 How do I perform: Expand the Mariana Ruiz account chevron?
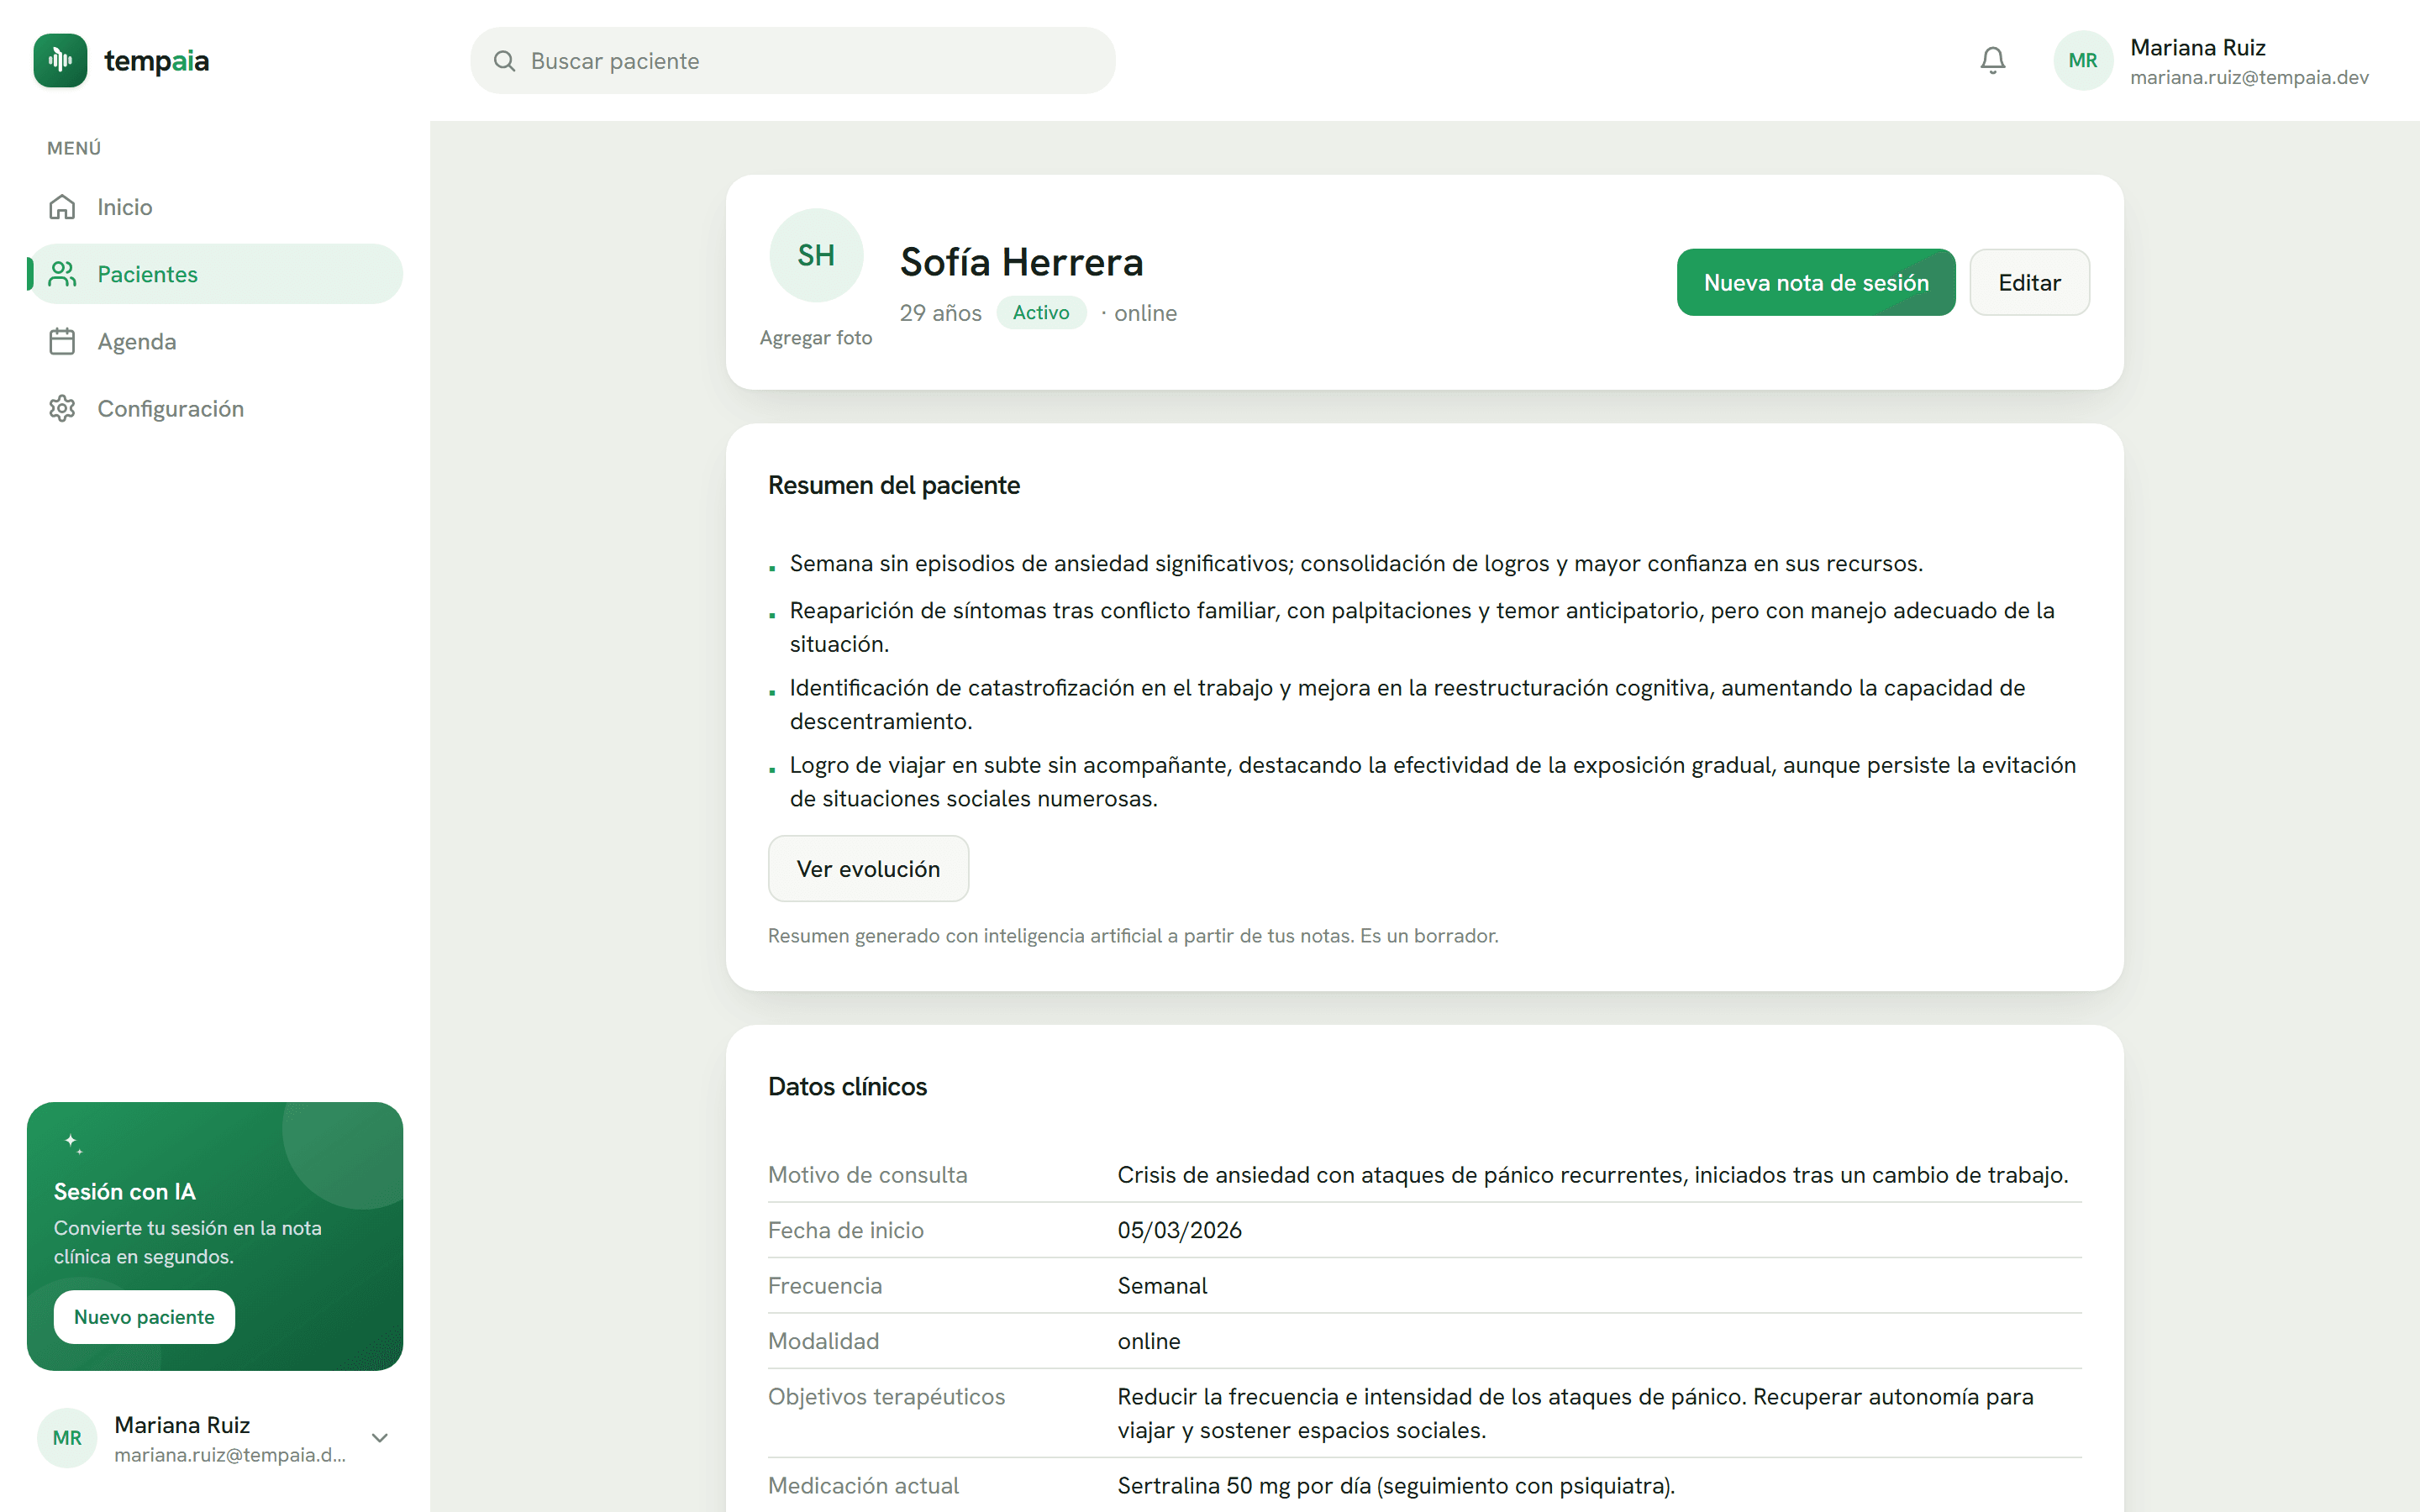(379, 1438)
